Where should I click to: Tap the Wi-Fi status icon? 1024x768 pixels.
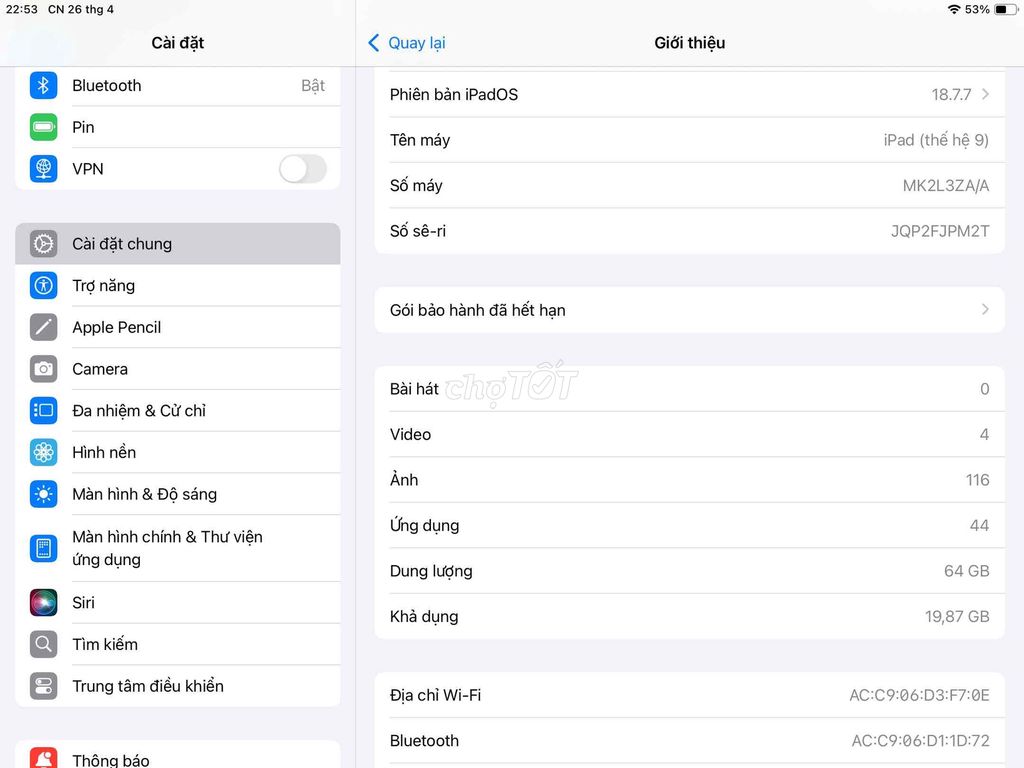[x=954, y=9]
